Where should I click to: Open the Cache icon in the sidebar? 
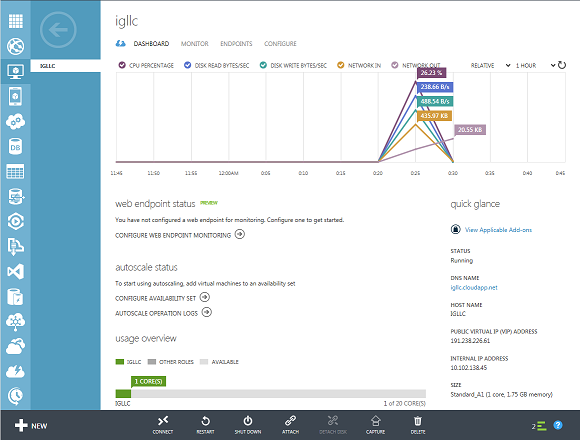(x=16, y=297)
